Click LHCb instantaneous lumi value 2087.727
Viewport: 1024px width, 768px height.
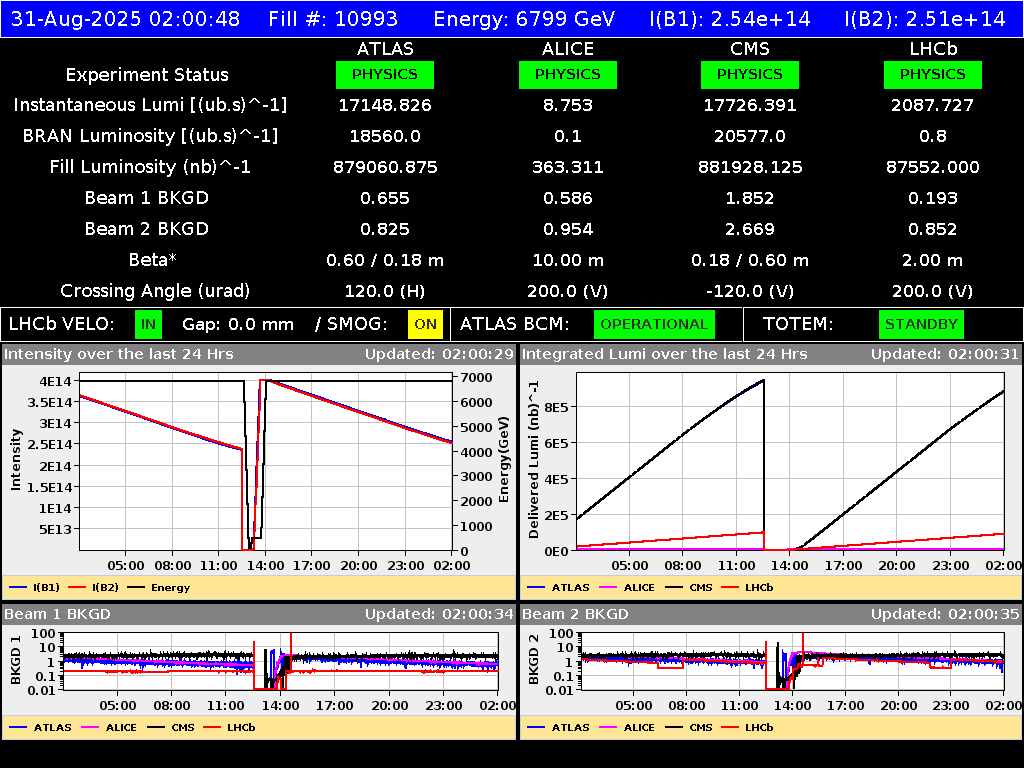click(x=933, y=105)
